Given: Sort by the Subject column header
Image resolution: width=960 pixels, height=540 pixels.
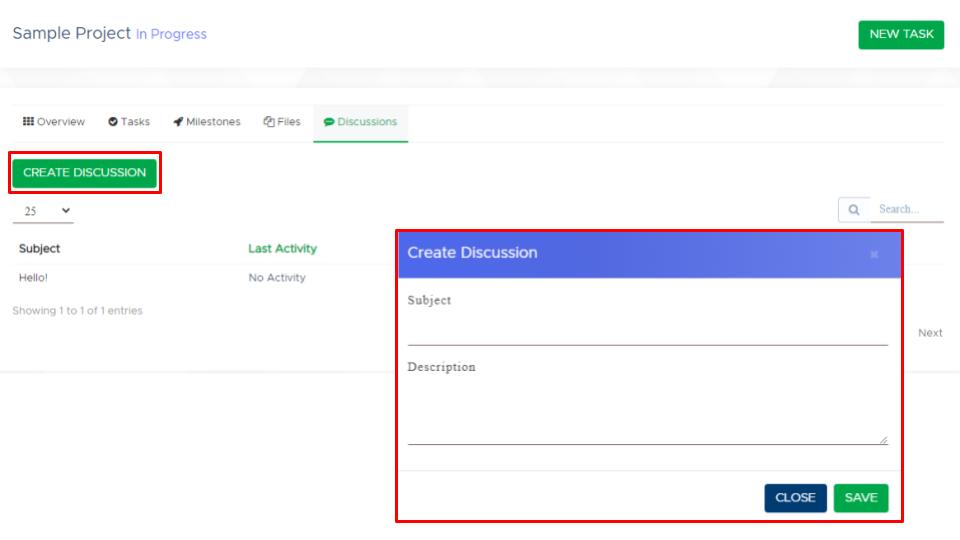Looking at the screenshot, I should pyautogui.click(x=40, y=249).
